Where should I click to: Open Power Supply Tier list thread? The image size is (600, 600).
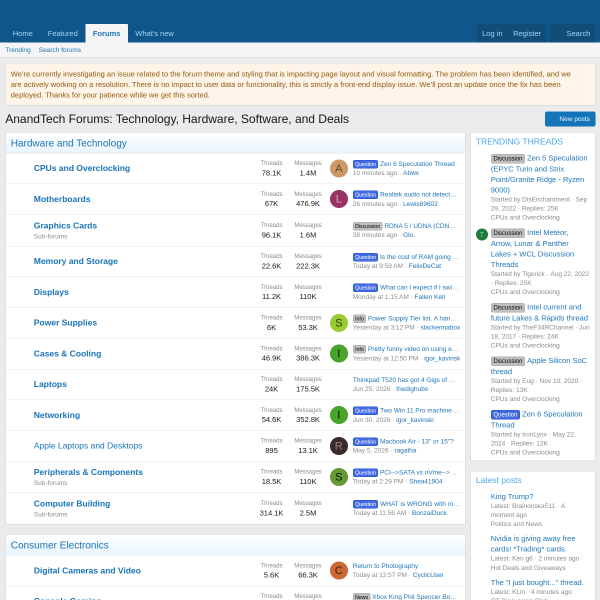pos(412,318)
